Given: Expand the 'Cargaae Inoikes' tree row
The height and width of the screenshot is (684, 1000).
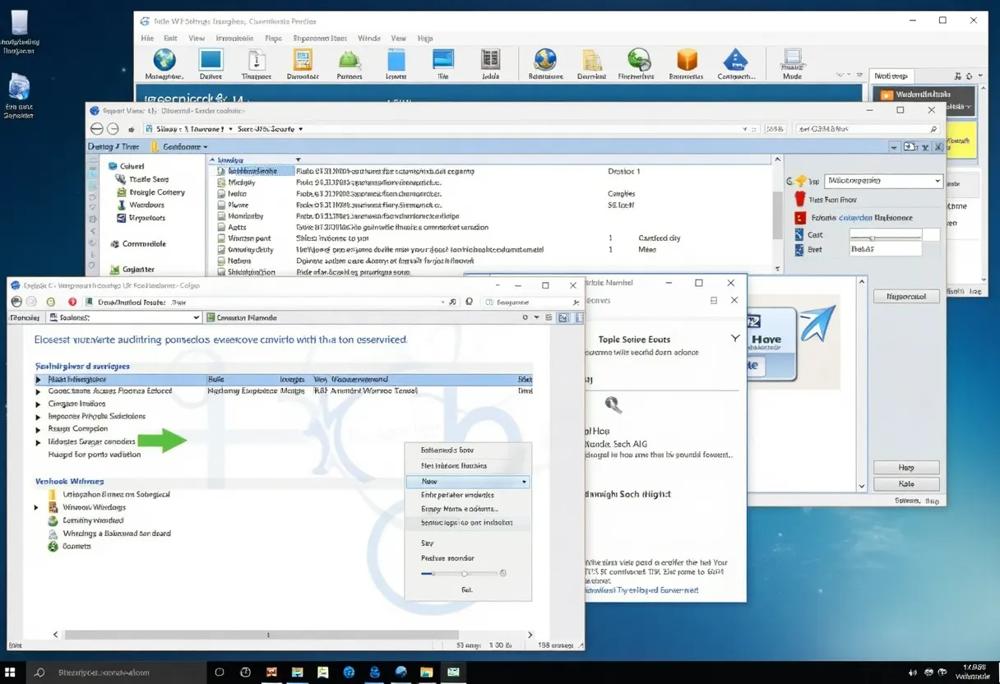Looking at the screenshot, I should 38,404.
